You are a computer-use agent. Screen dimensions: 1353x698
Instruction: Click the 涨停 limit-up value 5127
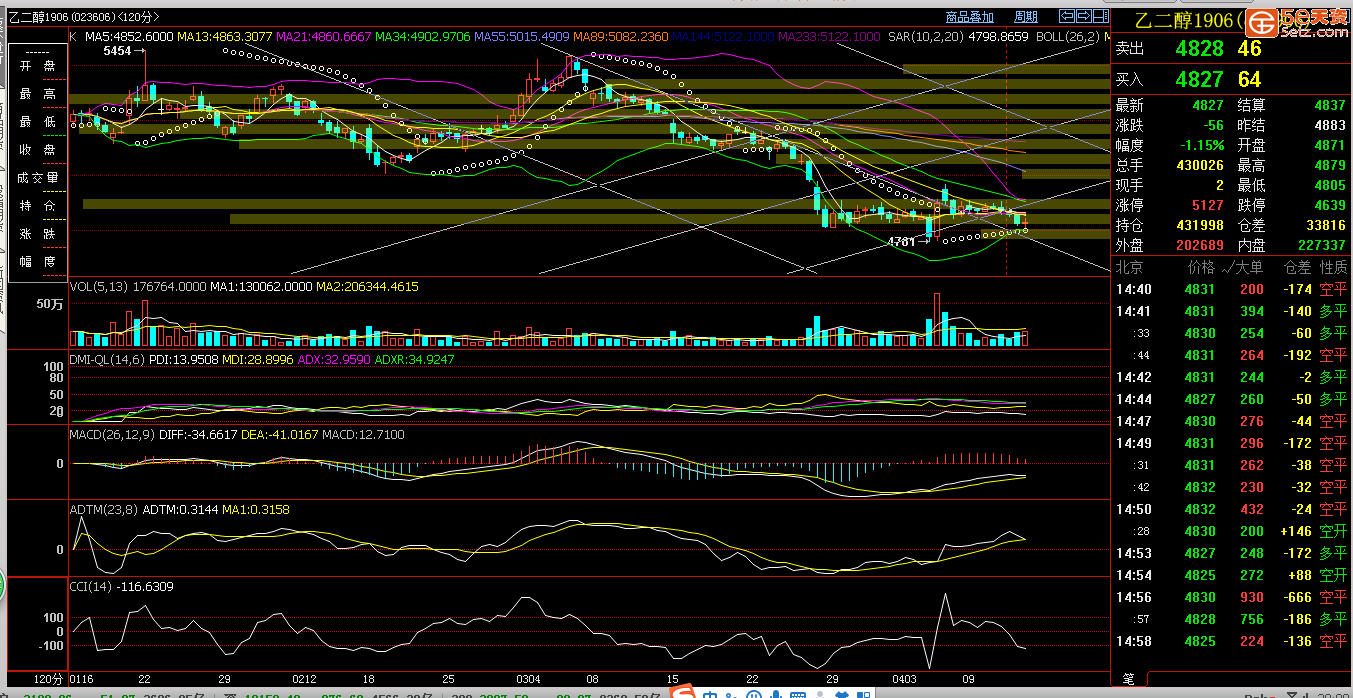coord(1208,205)
